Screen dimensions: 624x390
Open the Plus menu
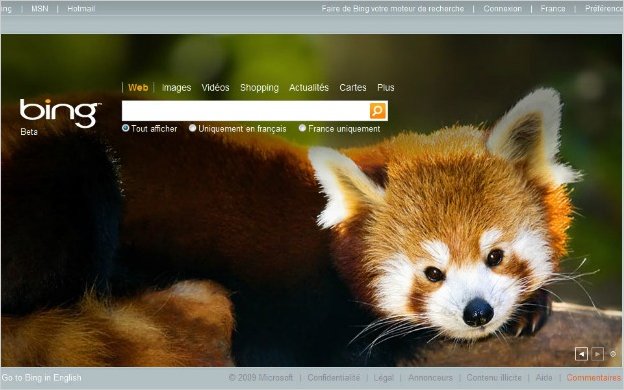[386, 88]
